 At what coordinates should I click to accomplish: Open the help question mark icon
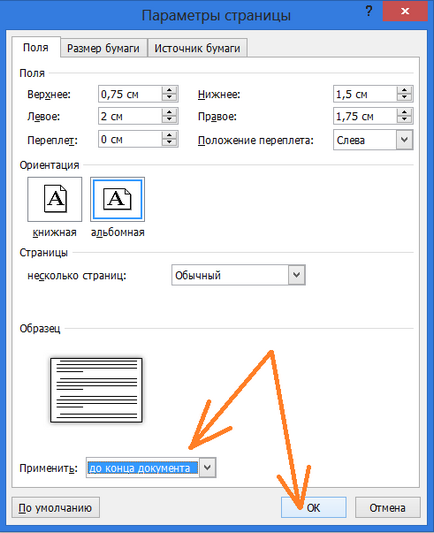(369, 11)
